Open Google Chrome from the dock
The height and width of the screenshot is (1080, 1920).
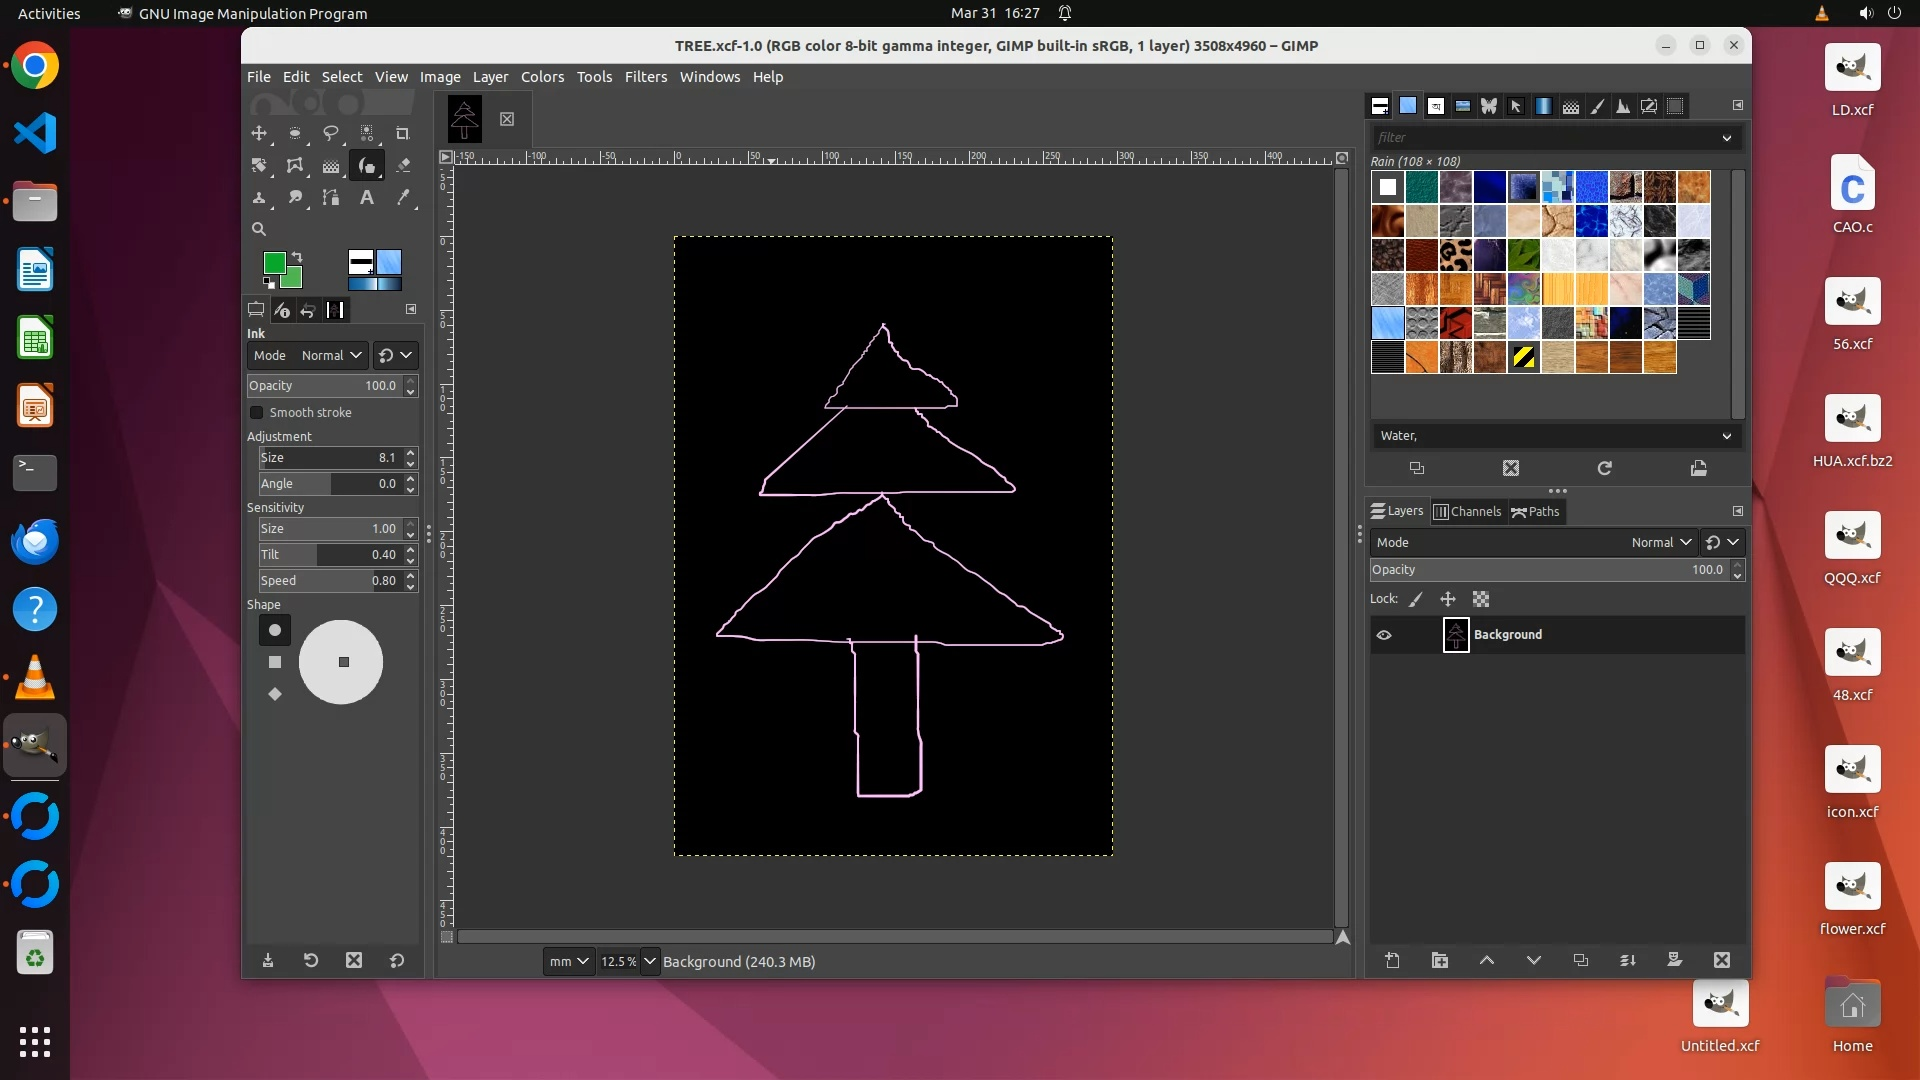[x=35, y=66]
